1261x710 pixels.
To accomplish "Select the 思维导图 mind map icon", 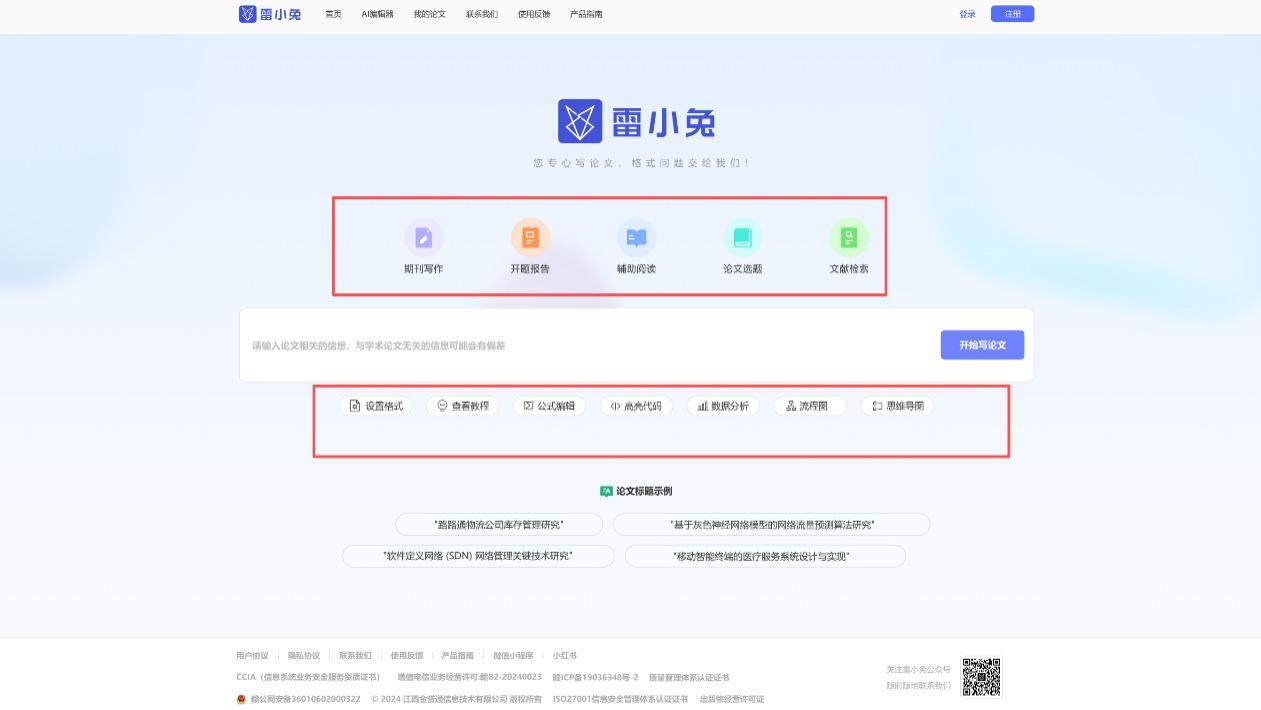I will pyautogui.click(x=897, y=406).
